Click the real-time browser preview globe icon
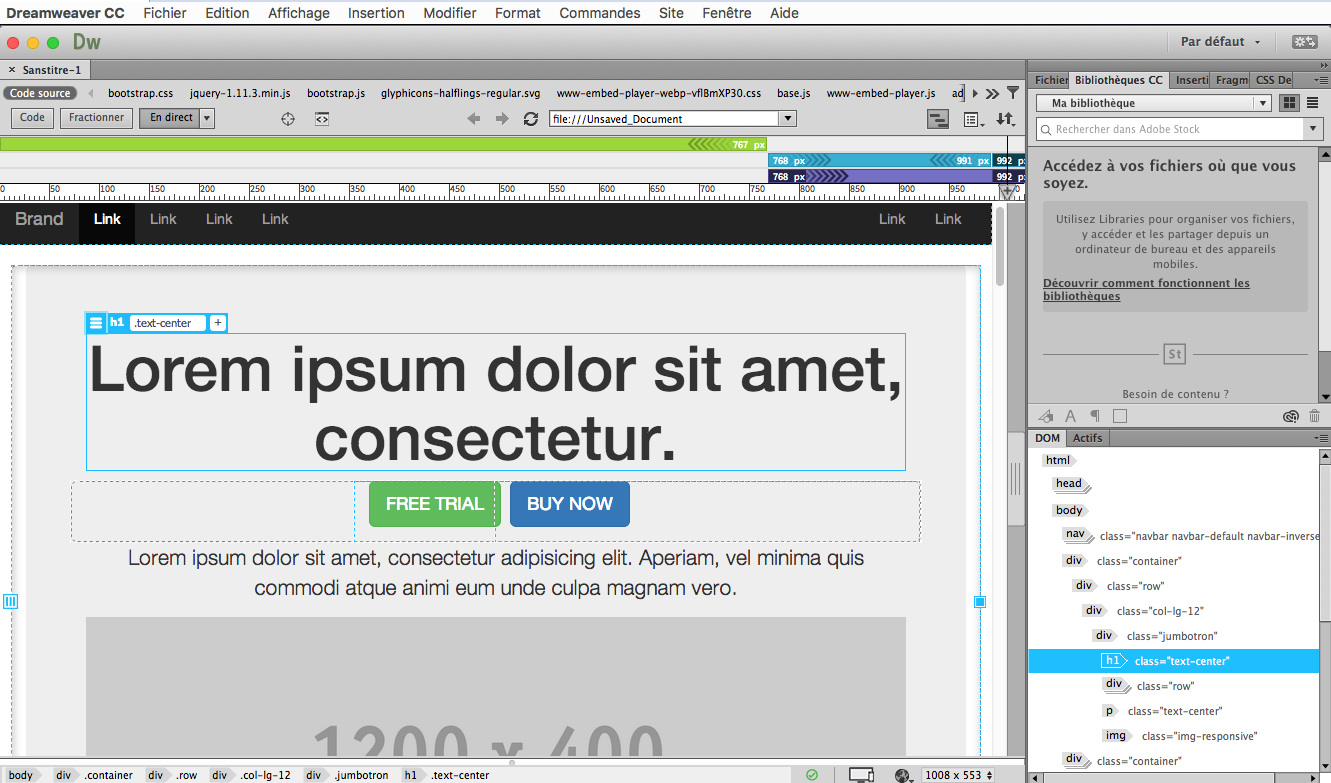1331x783 pixels. pos(902,776)
